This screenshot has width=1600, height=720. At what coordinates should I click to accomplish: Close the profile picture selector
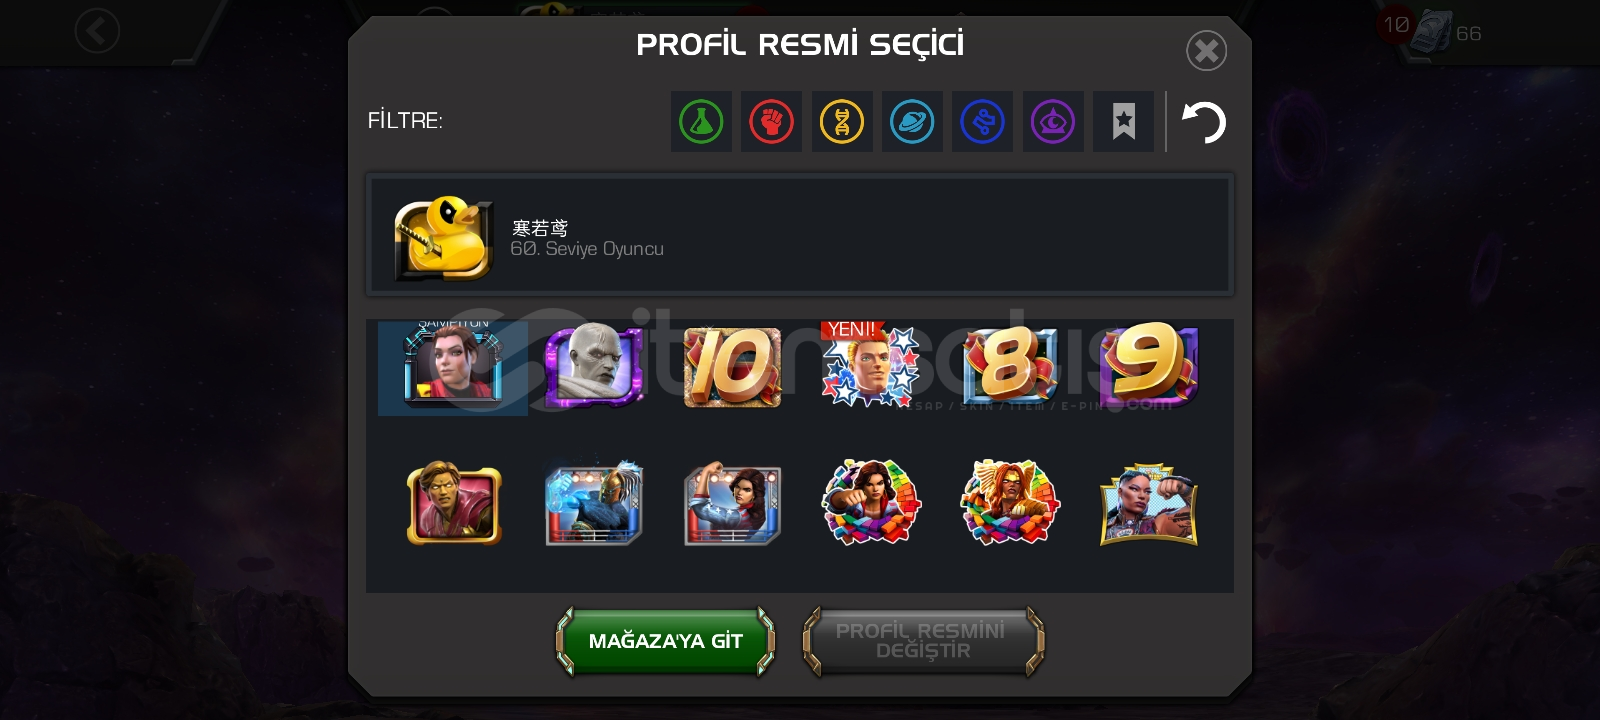point(1207,50)
